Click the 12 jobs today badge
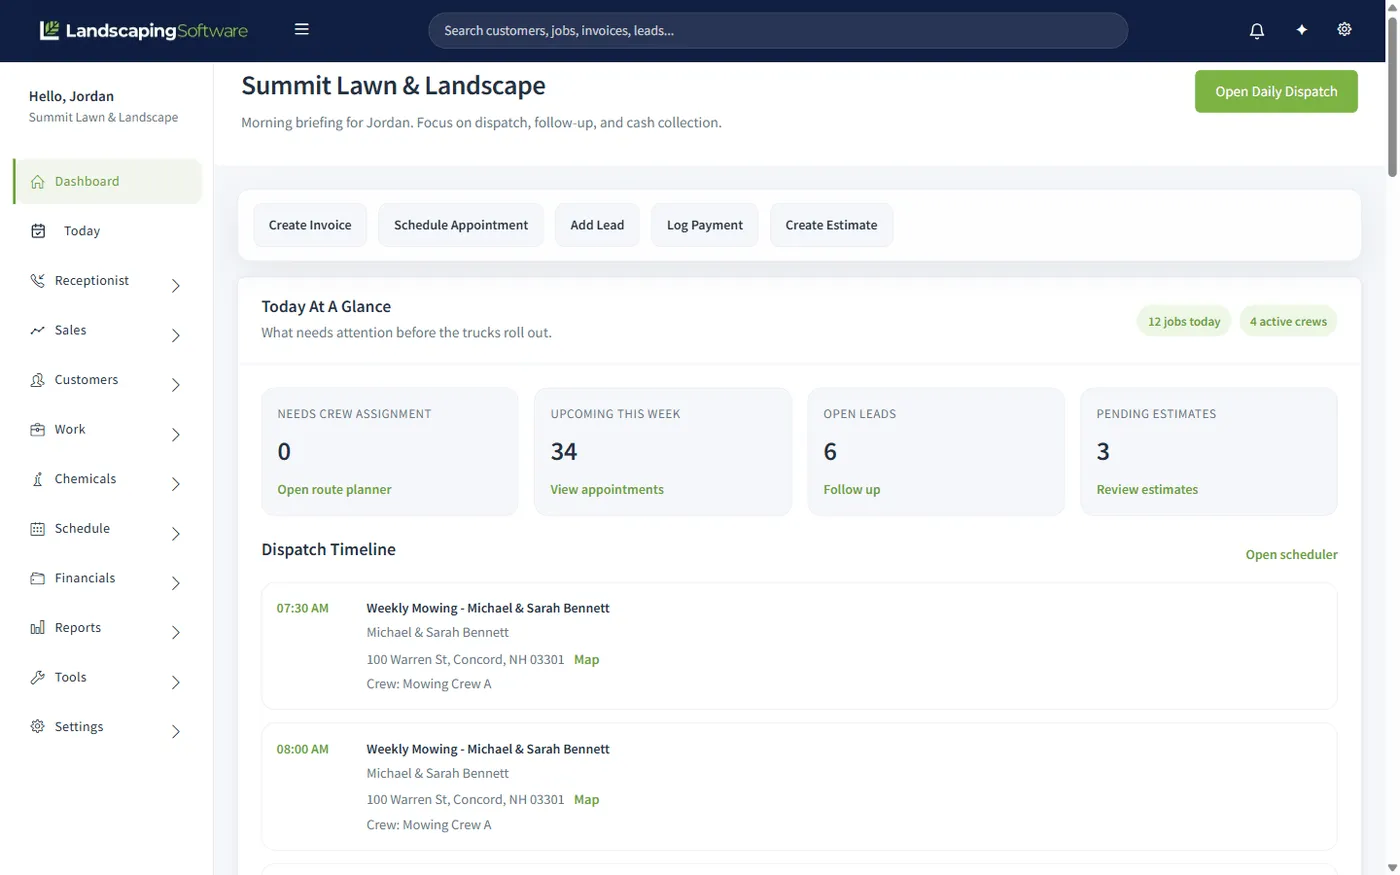 (x=1184, y=321)
